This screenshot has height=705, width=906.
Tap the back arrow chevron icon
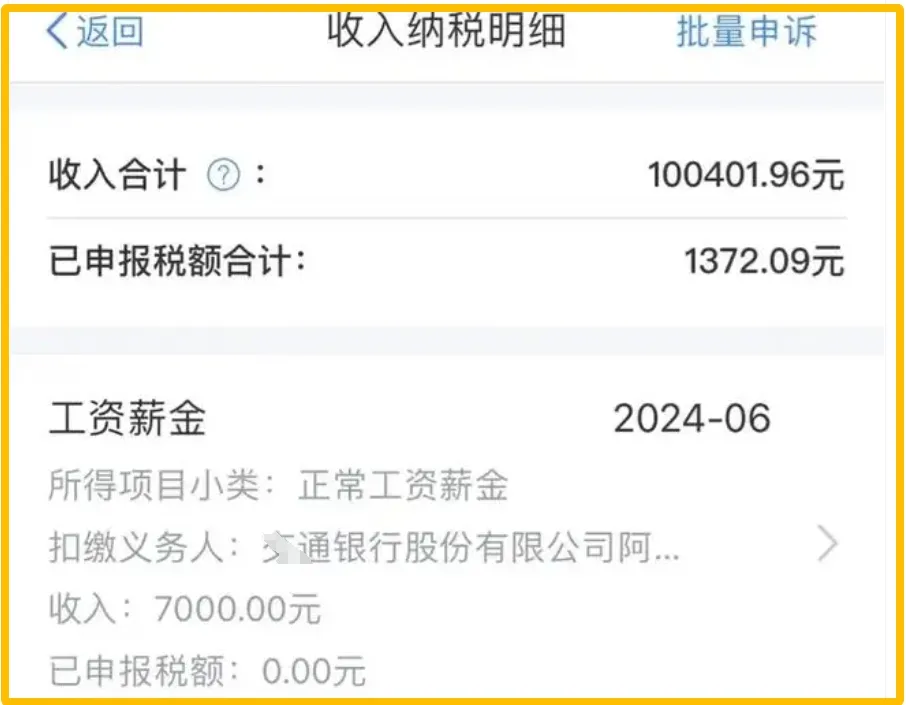(57, 30)
